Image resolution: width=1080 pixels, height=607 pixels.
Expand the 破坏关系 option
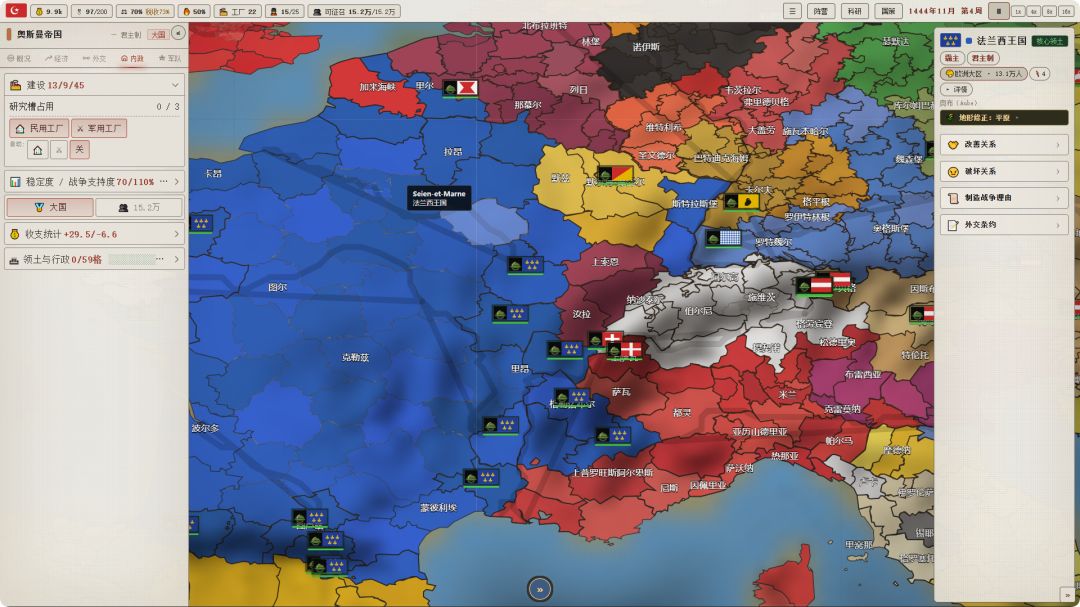(x=1004, y=172)
